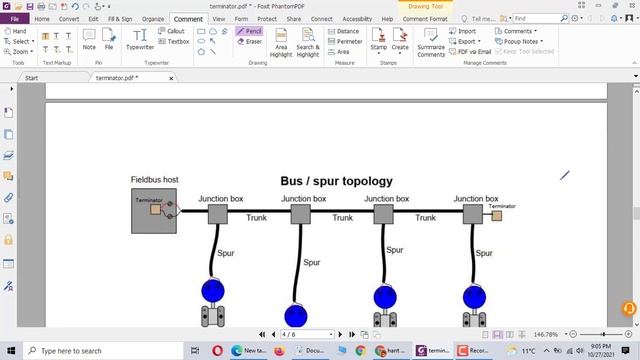Switch to the Home ribbon tab

coord(42,19)
